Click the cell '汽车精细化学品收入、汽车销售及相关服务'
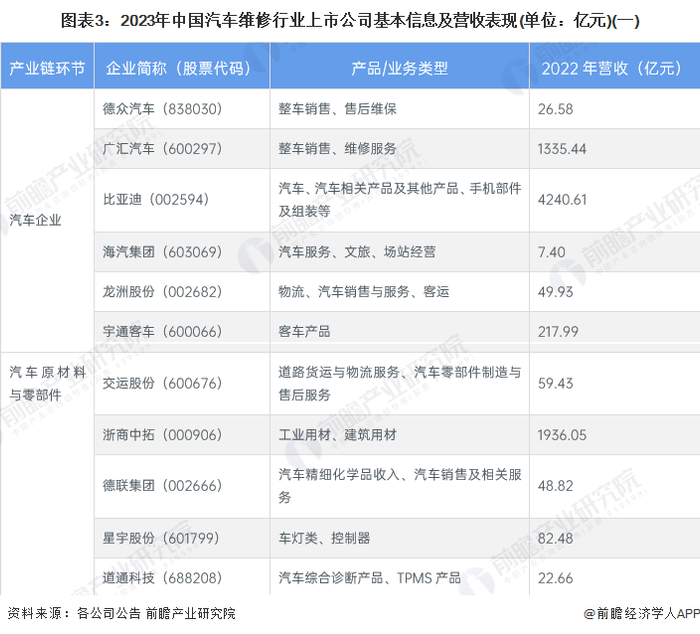This screenshot has width=700, height=634. click(x=400, y=485)
